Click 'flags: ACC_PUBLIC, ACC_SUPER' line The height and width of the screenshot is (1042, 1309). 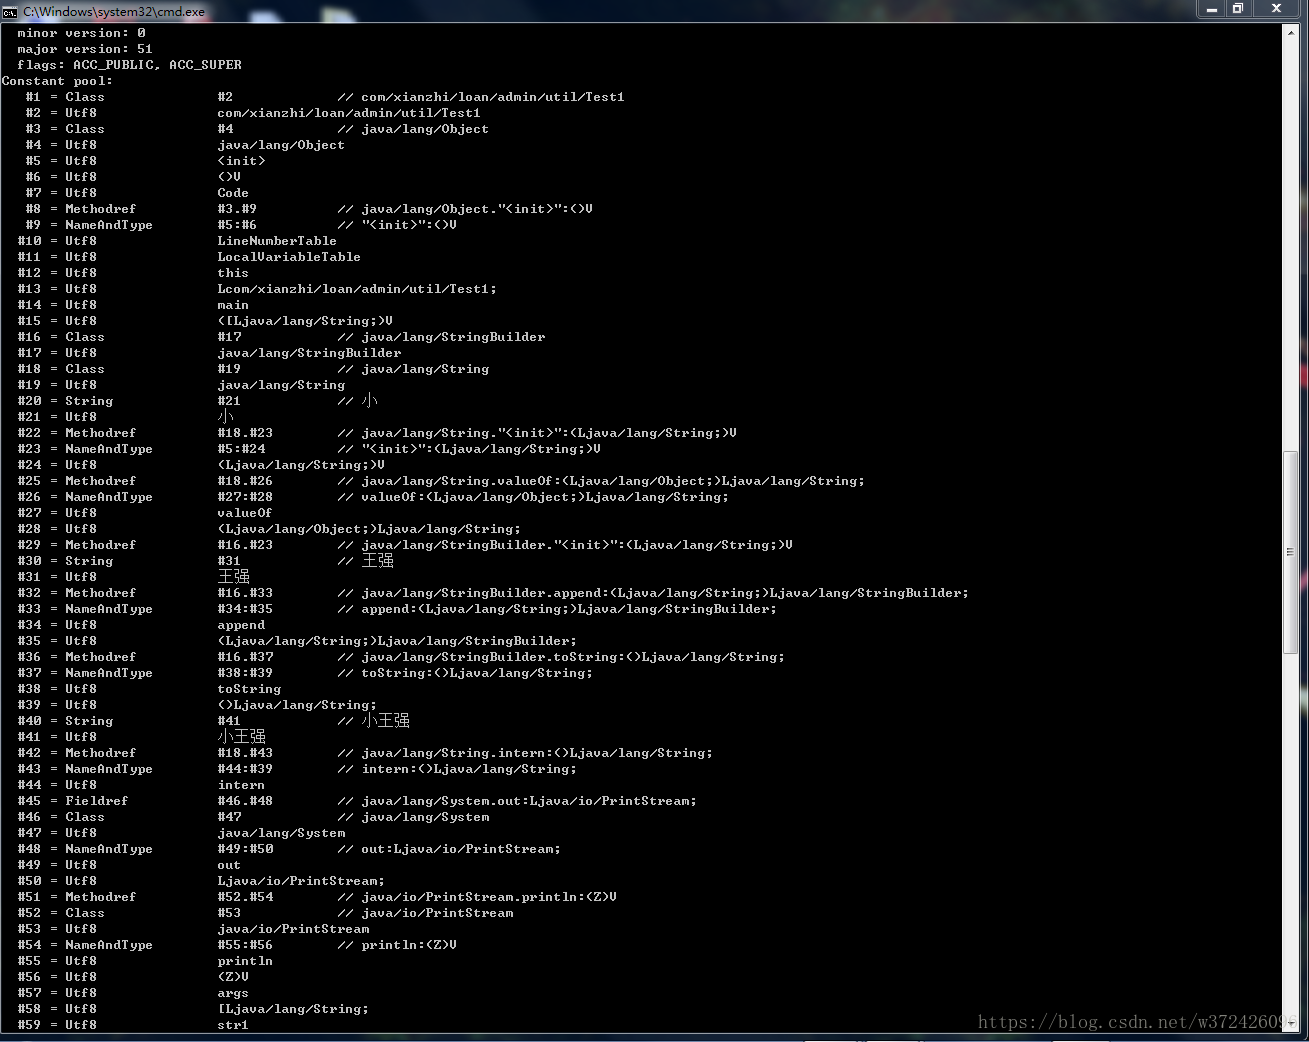(x=129, y=65)
